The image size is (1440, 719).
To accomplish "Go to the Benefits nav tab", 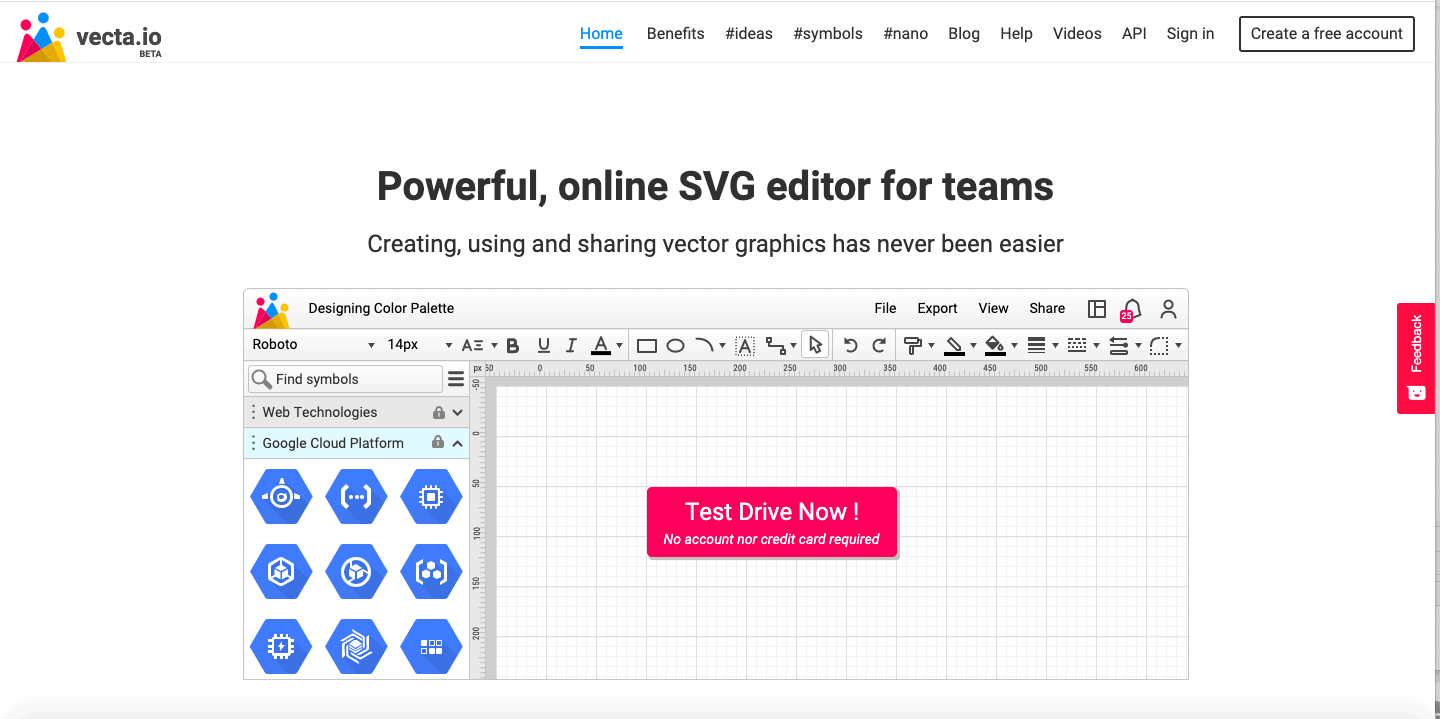I will point(675,33).
